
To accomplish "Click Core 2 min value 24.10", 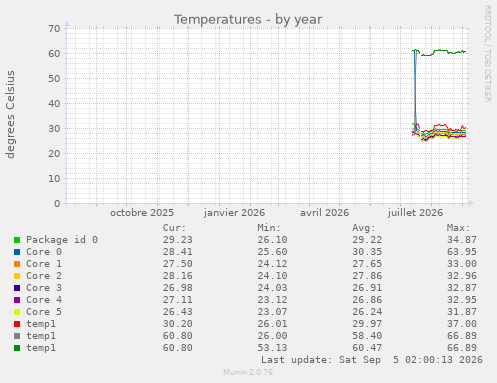I will pos(272,276).
